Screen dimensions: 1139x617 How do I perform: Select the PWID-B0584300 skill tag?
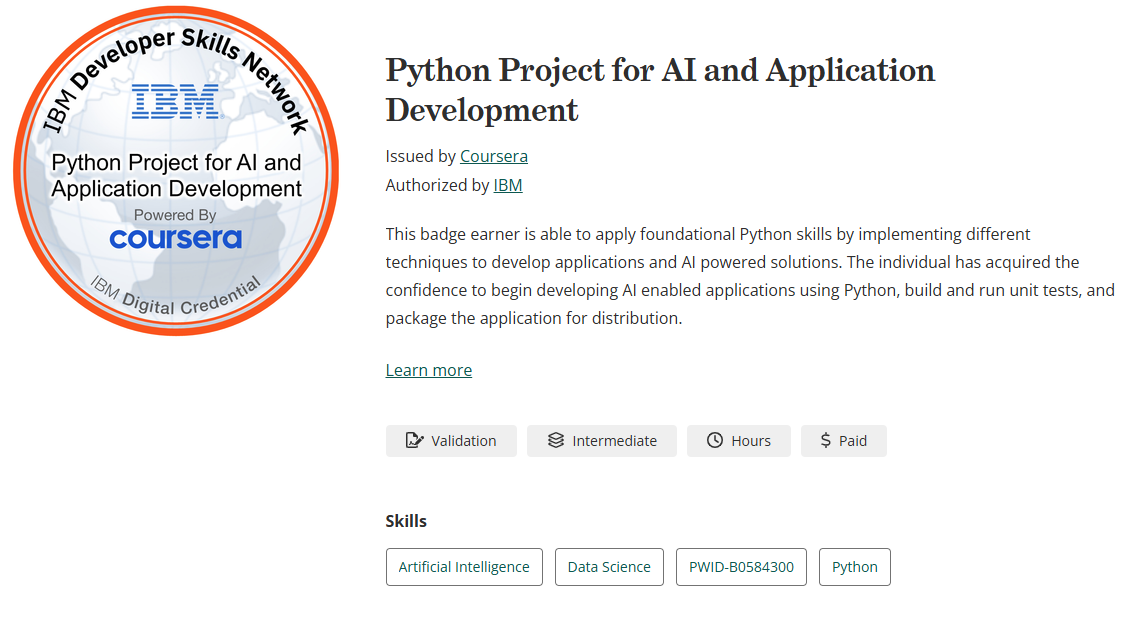point(741,567)
